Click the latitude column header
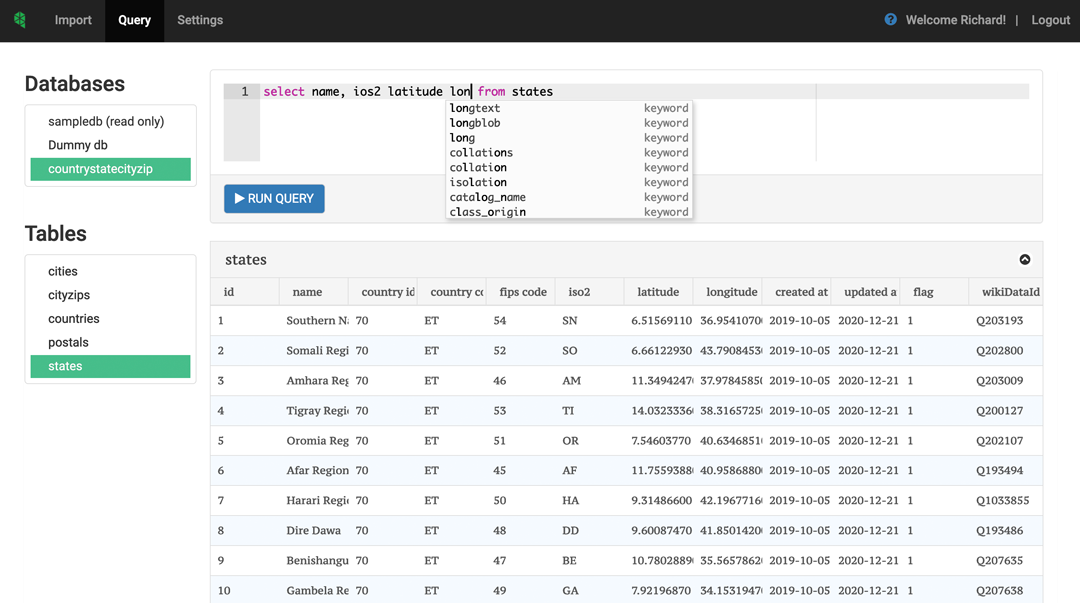1080x603 pixels. [658, 292]
